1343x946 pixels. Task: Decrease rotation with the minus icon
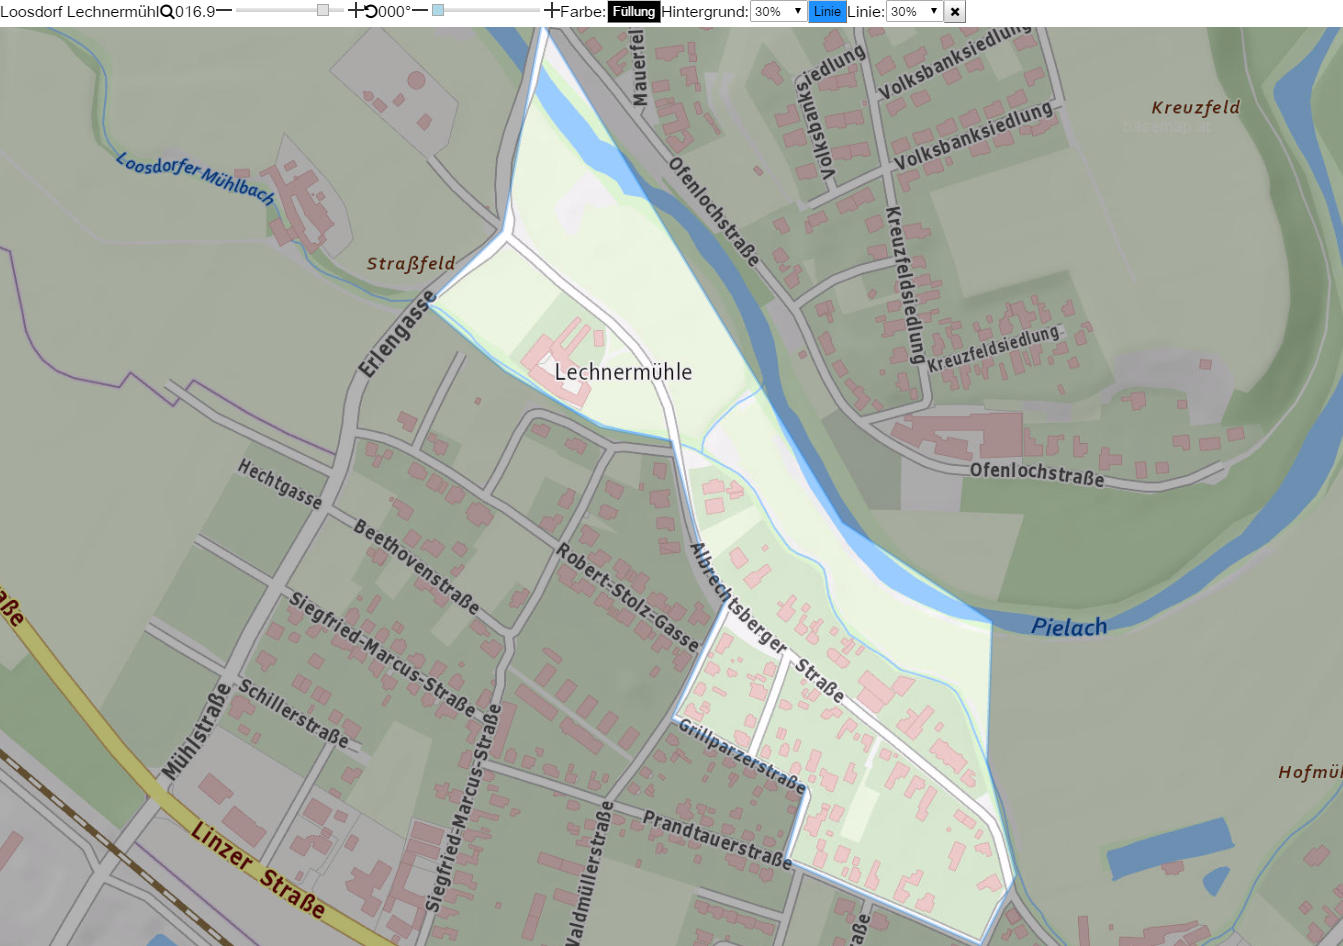coord(420,11)
